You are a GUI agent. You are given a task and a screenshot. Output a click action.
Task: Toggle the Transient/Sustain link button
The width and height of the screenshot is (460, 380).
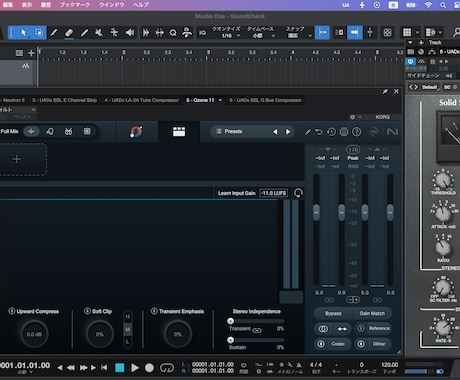[x=257, y=330]
